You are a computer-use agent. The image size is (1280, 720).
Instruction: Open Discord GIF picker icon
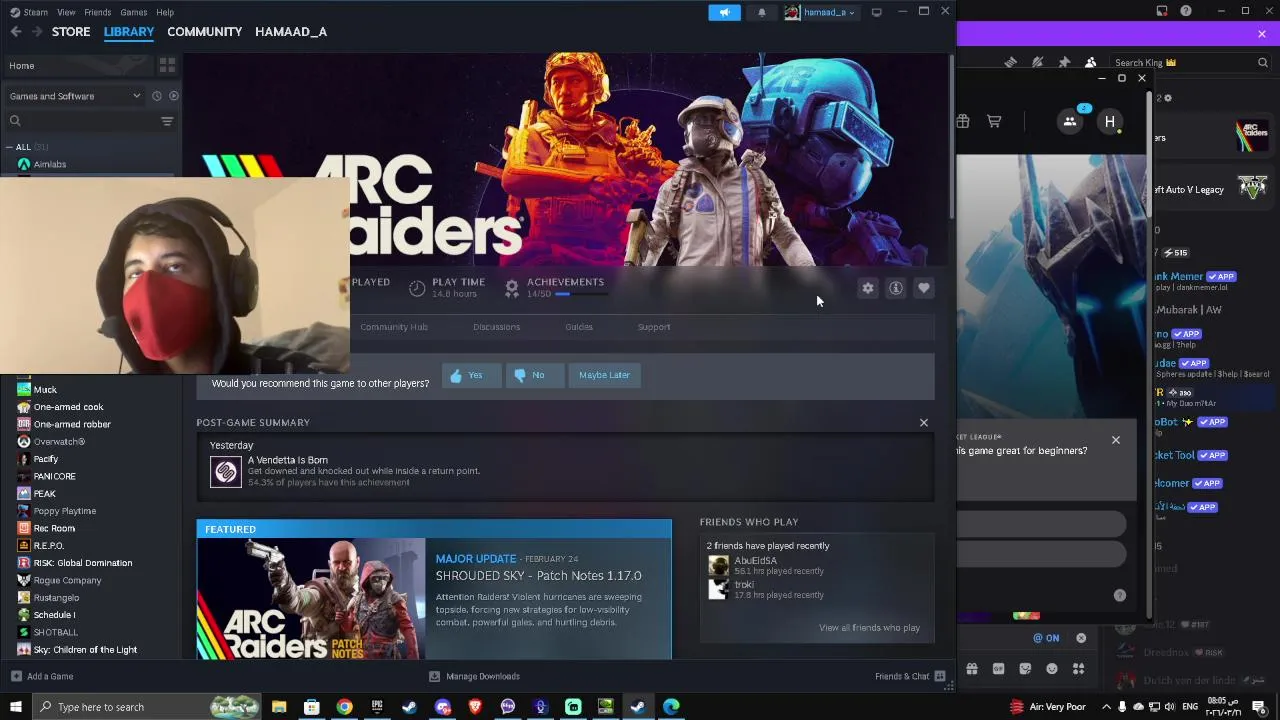tap(998, 668)
